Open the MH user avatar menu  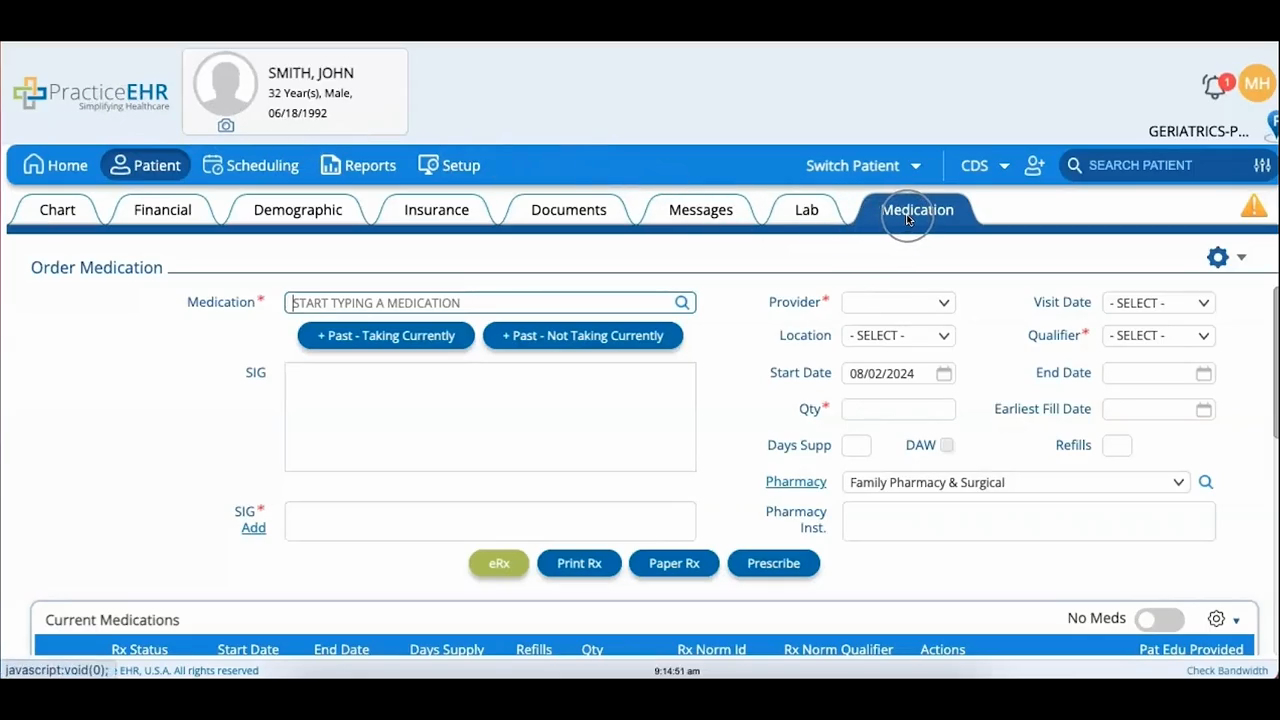click(1257, 84)
